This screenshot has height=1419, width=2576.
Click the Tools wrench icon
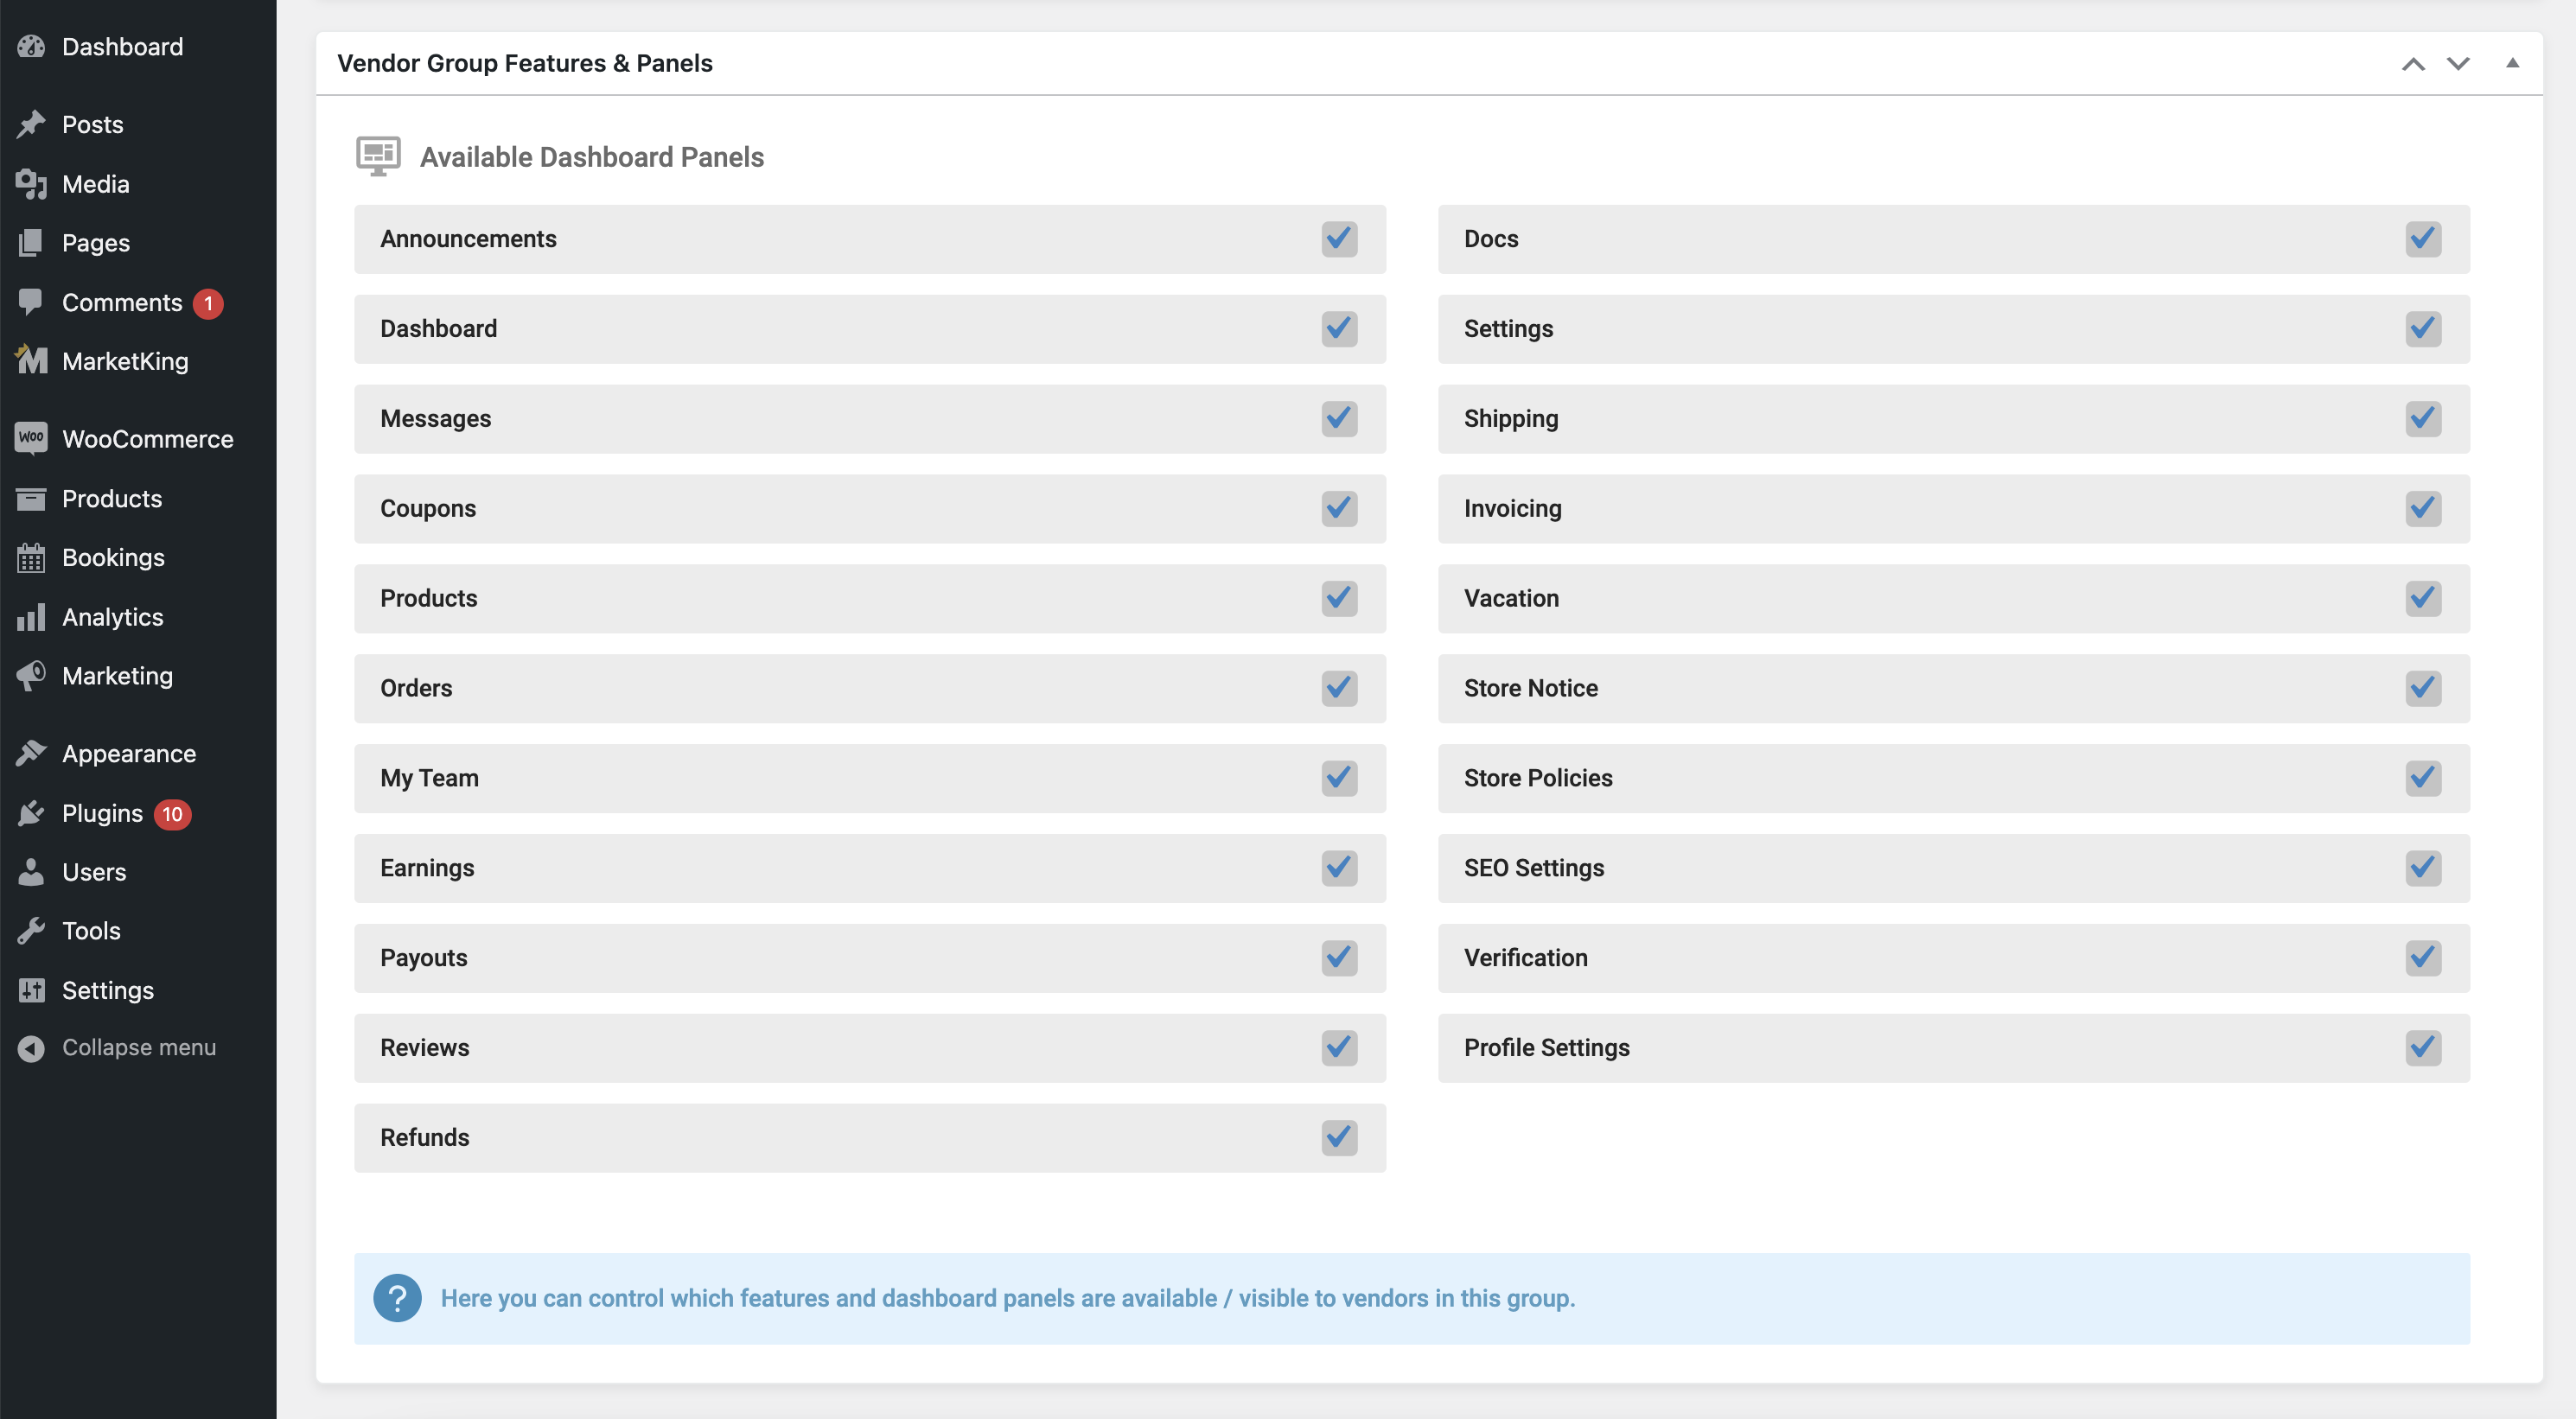[x=30, y=930]
